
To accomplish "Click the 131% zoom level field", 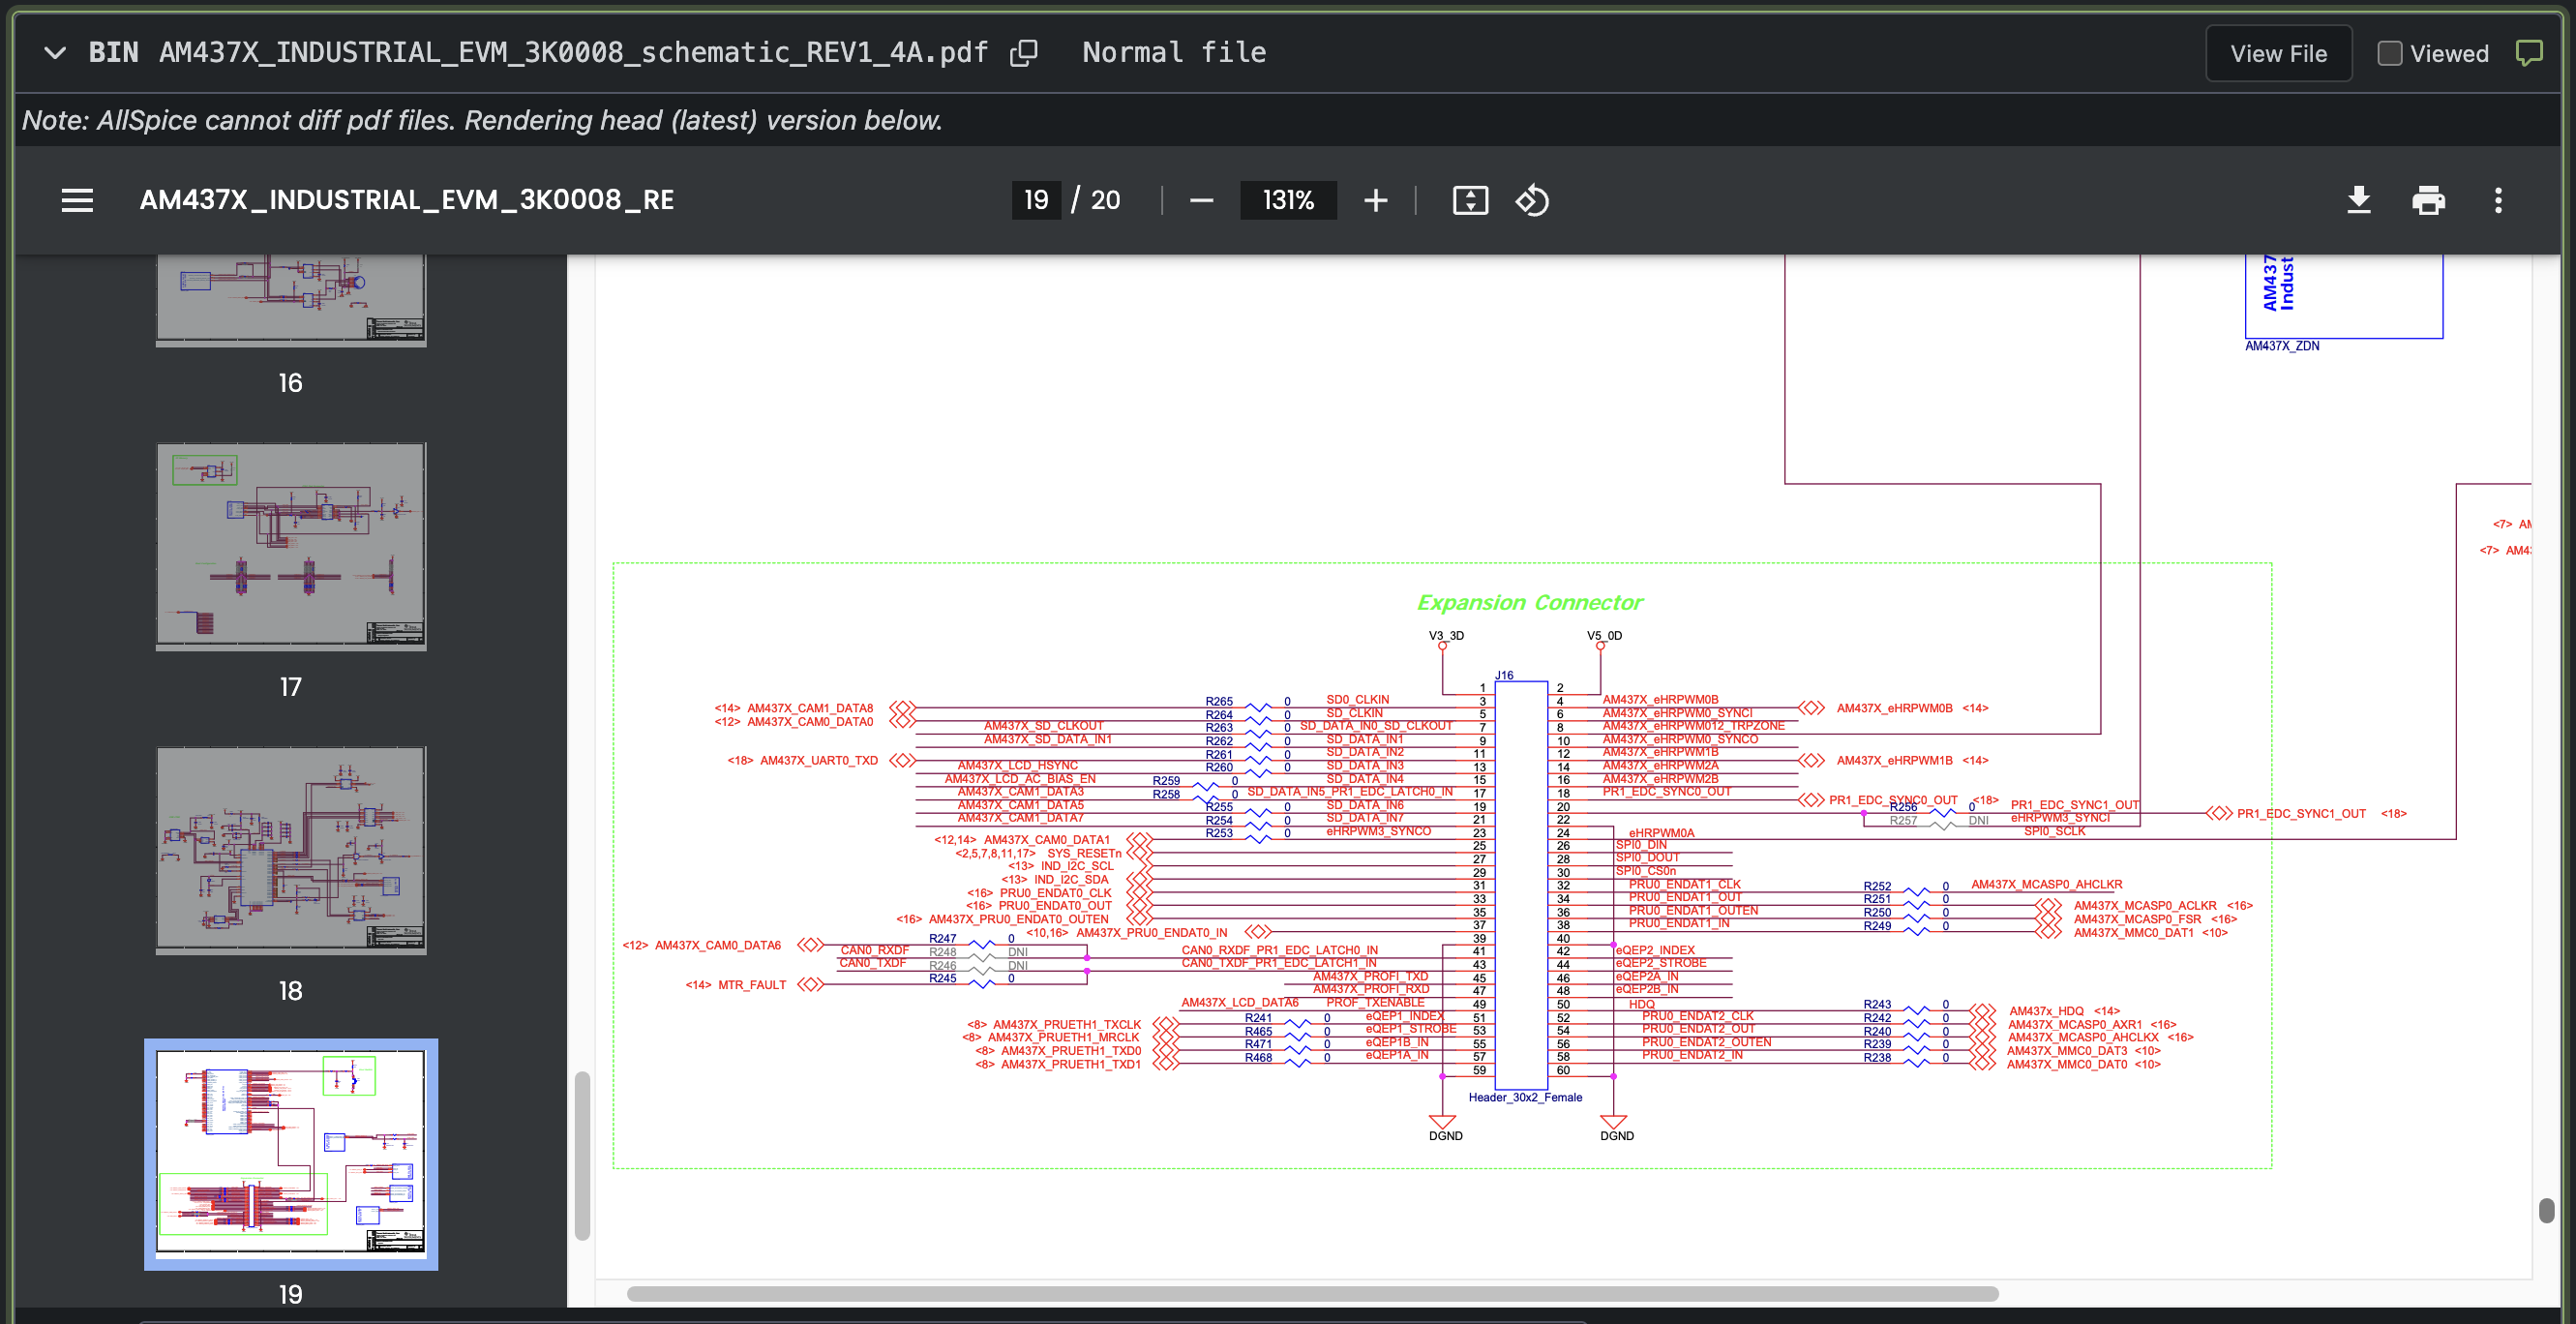I will 1287,200.
